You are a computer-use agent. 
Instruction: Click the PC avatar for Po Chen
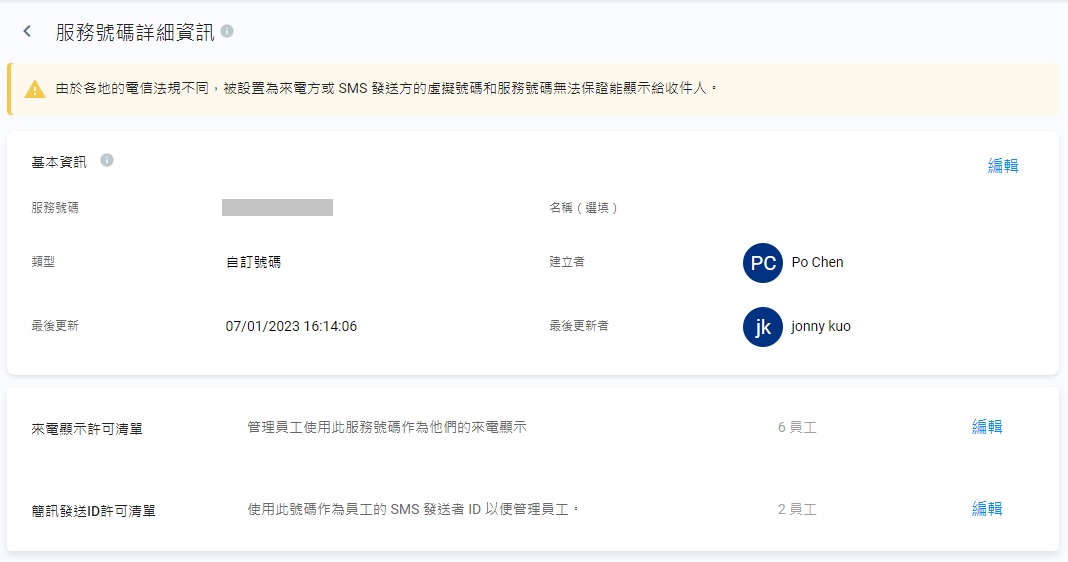pyautogui.click(x=762, y=263)
